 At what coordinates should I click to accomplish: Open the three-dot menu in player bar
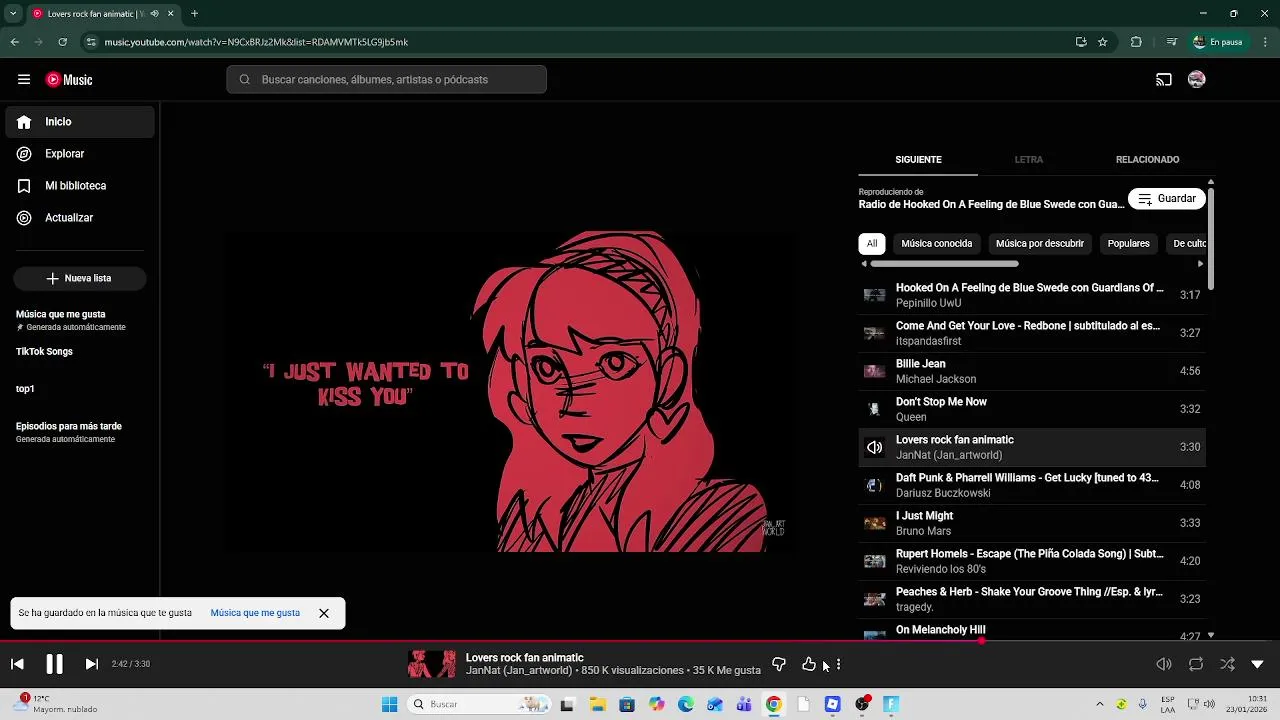pos(838,664)
